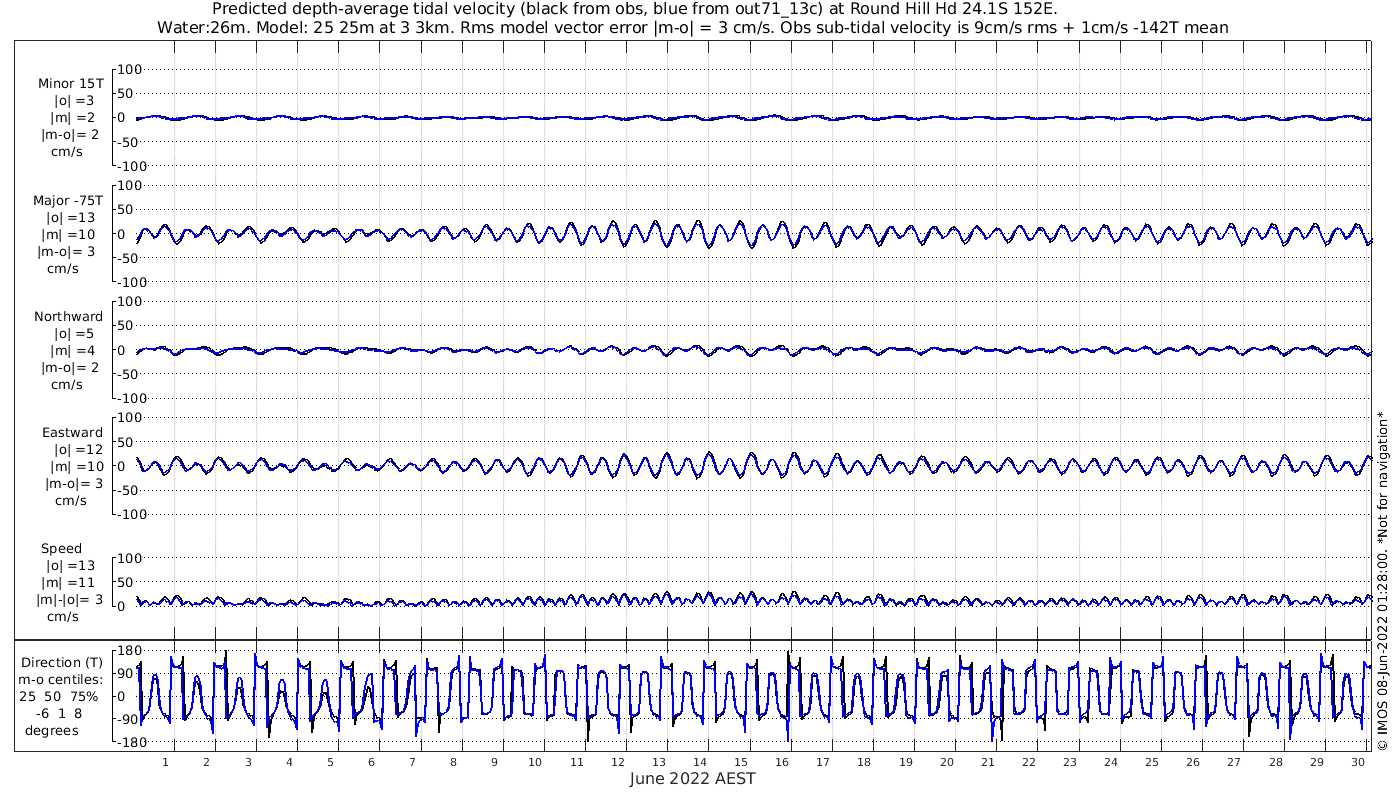Select day 11 on the date axis
1400x800 pixels.
pyautogui.click(x=577, y=763)
